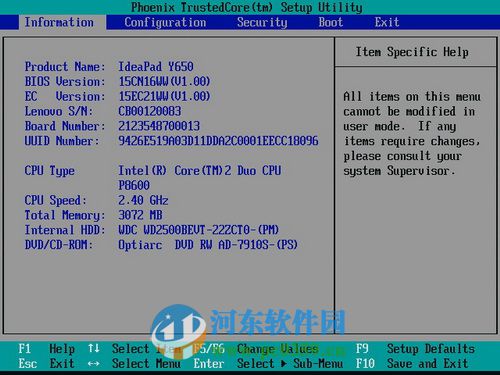Select the IdeaPad Y650 value

click(156, 67)
